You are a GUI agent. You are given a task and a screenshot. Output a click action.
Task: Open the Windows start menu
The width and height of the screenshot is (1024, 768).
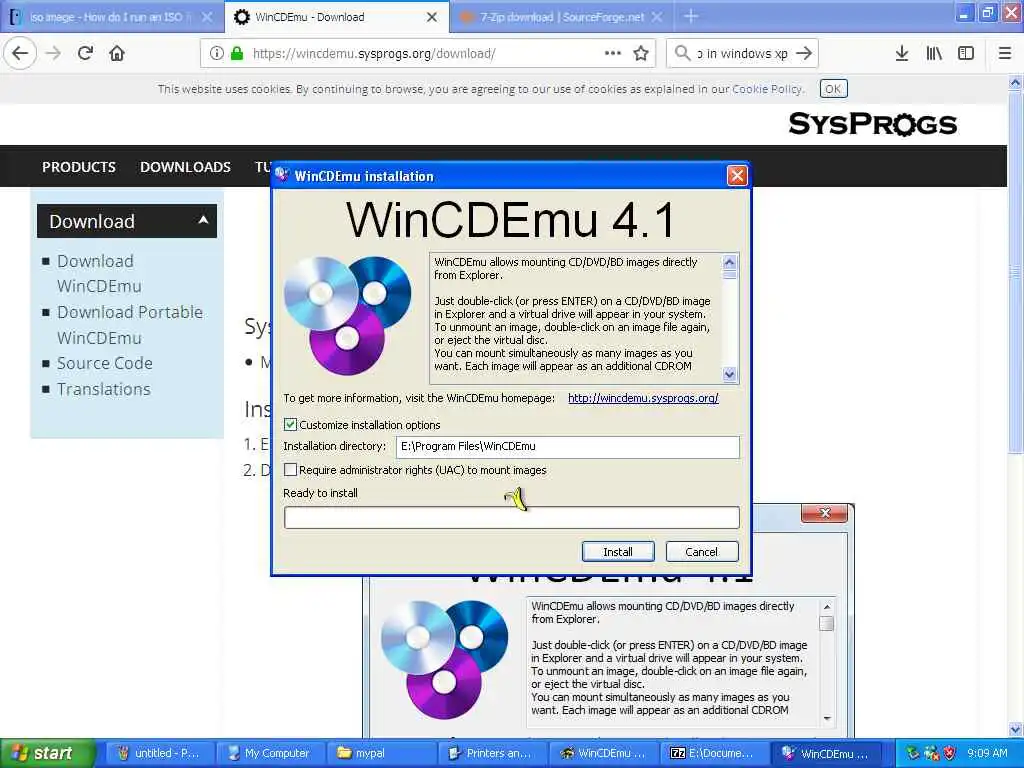[x=47, y=753]
